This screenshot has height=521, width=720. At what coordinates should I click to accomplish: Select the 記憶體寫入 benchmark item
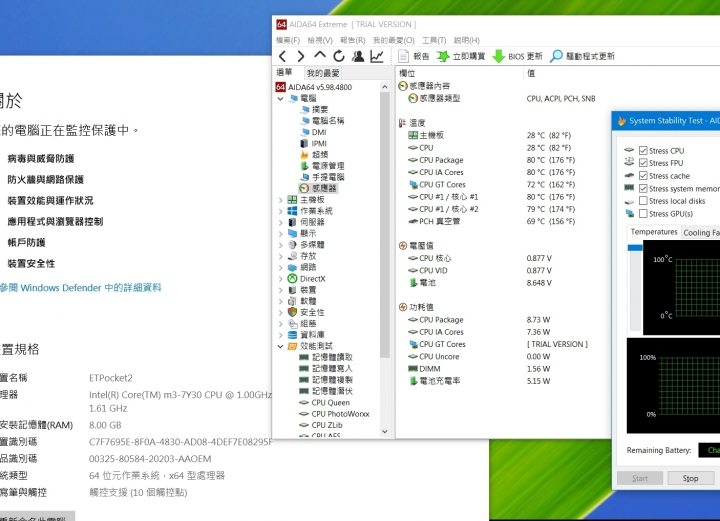[x=326, y=369]
